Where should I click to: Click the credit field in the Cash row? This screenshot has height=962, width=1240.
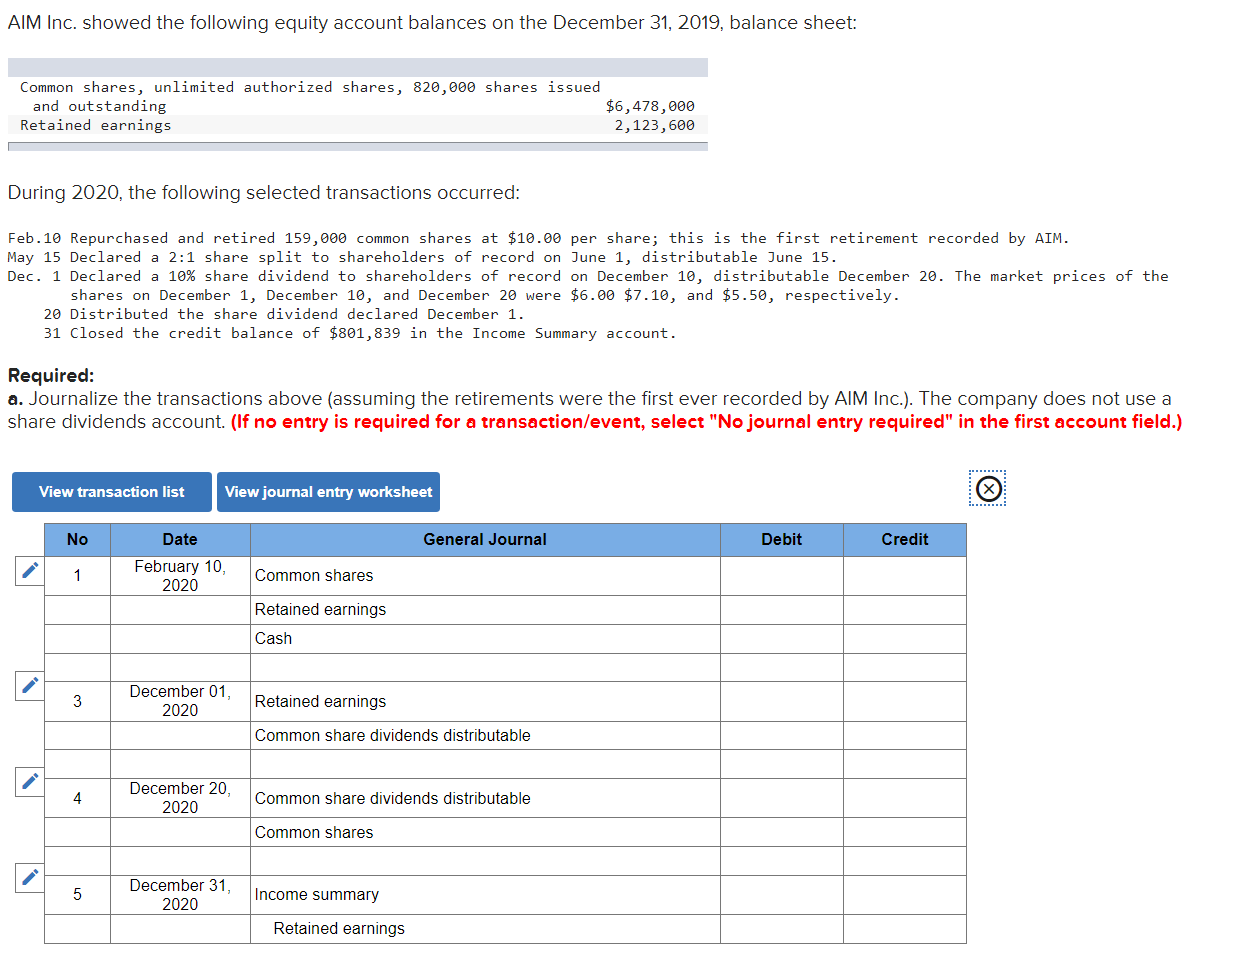pyautogui.click(x=905, y=639)
